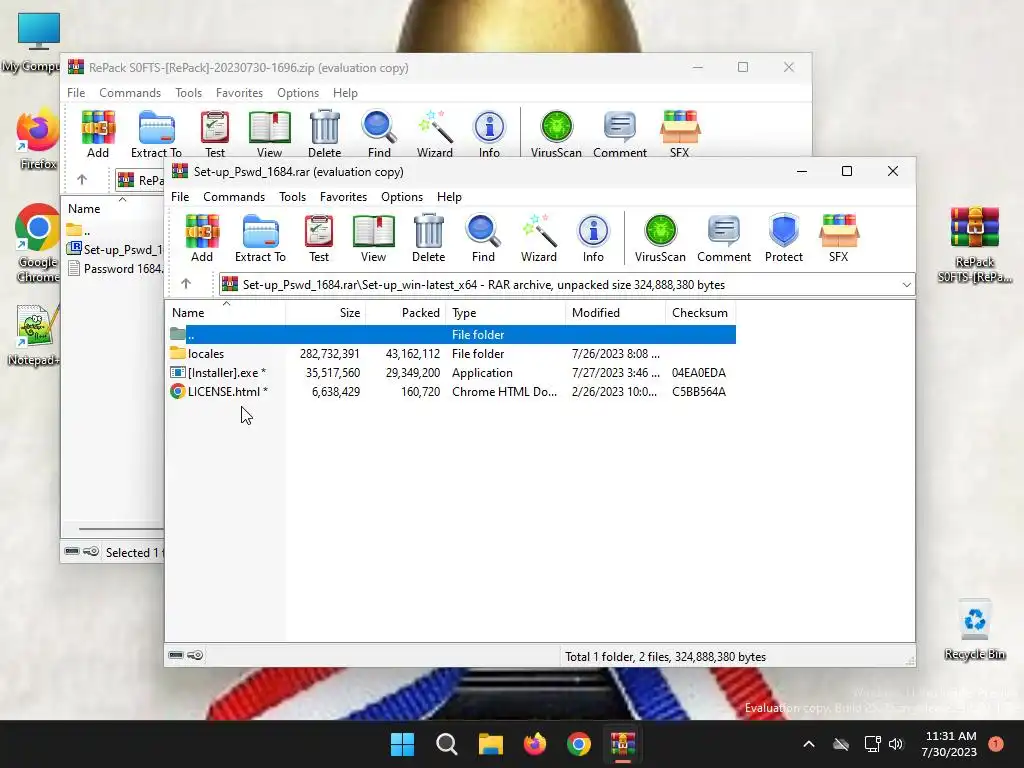The image size is (1024, 768).
Task: Click Comment icon in Set-up_Pswd_1684.rar window
Action: (x=724, y=238)
